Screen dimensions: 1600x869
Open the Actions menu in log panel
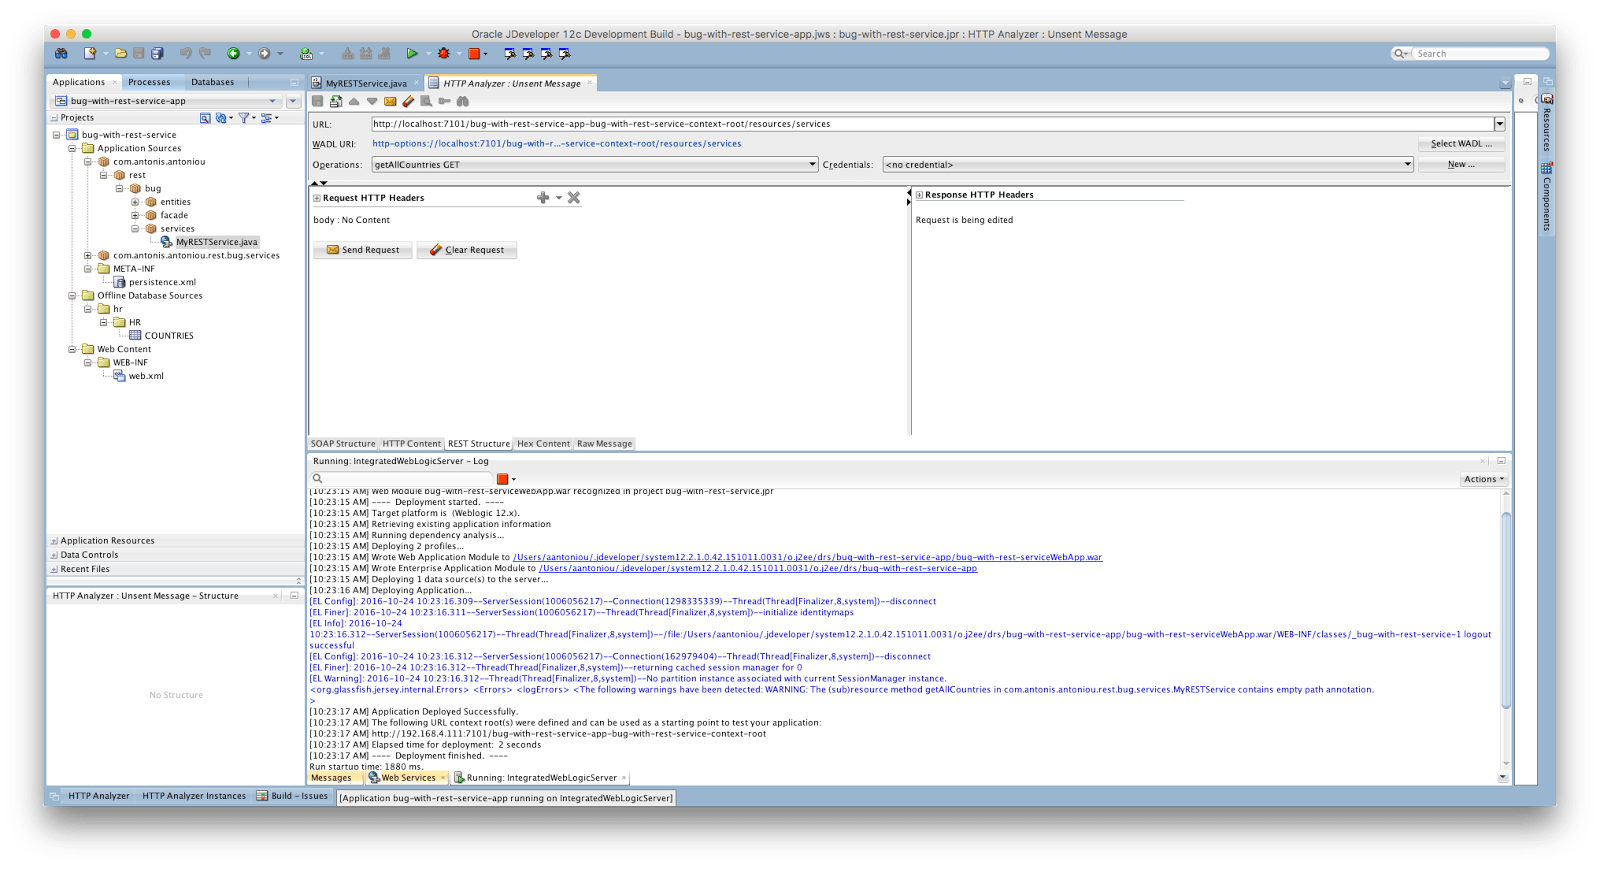(x=1484, y=479)
